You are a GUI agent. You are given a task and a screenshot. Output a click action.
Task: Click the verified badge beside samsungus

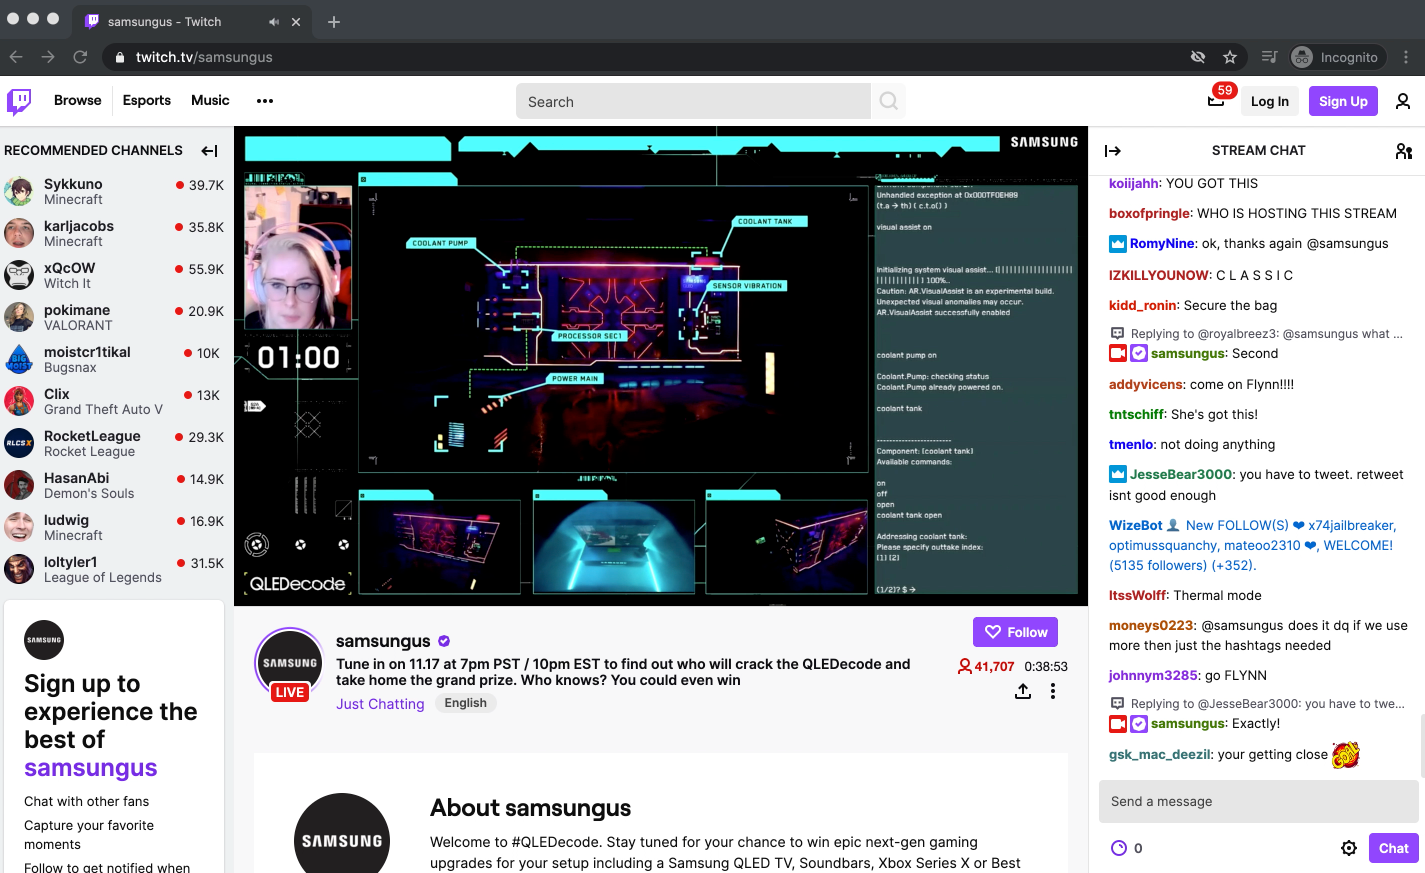[x=444, y=641]
